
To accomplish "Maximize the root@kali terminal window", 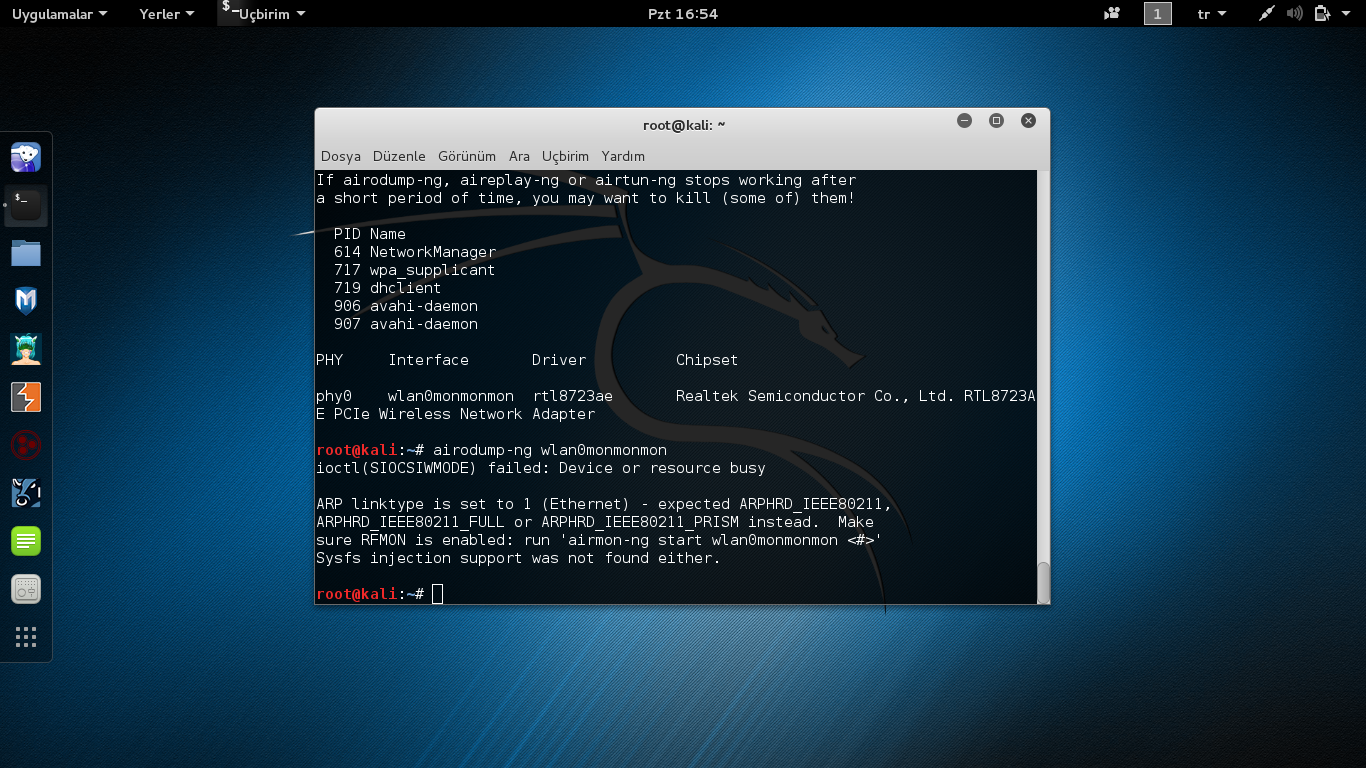I will (x=996, y=120).
